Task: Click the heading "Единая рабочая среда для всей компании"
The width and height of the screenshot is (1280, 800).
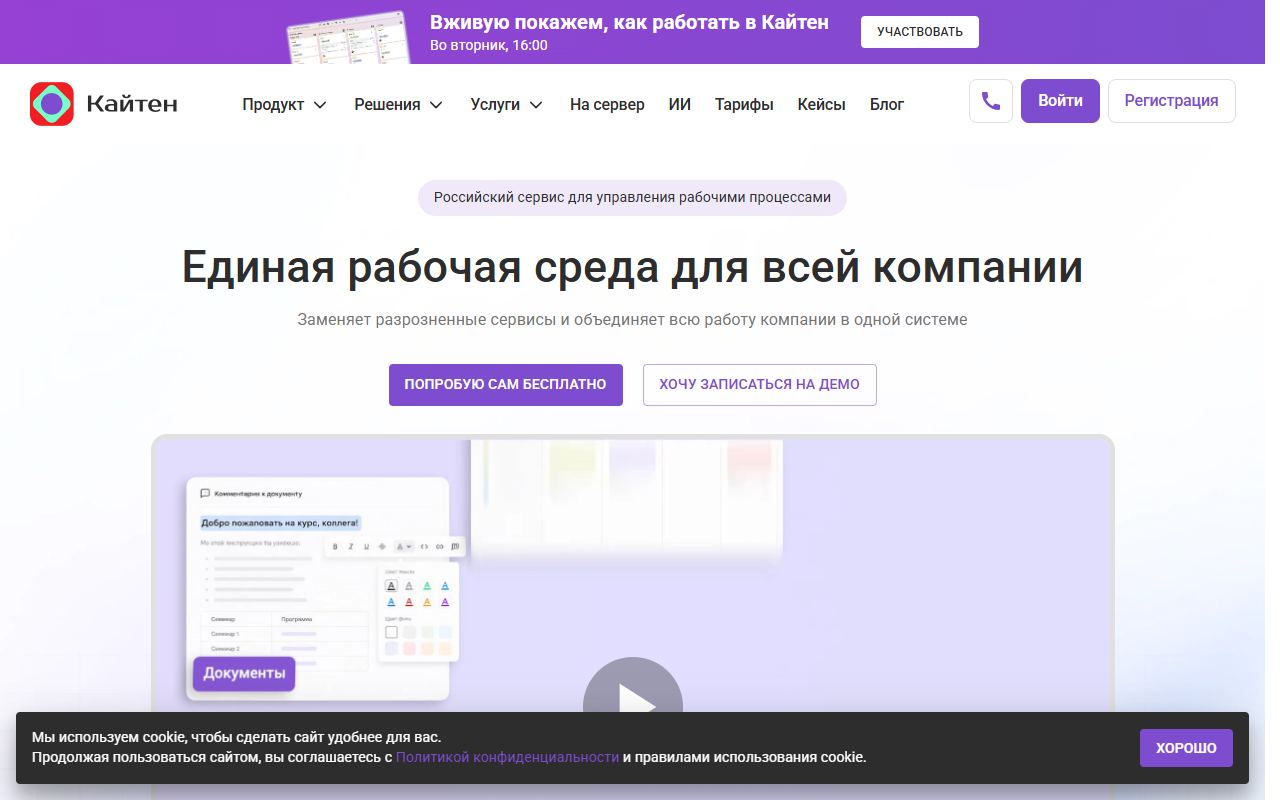Action: [x=632, y=267]
